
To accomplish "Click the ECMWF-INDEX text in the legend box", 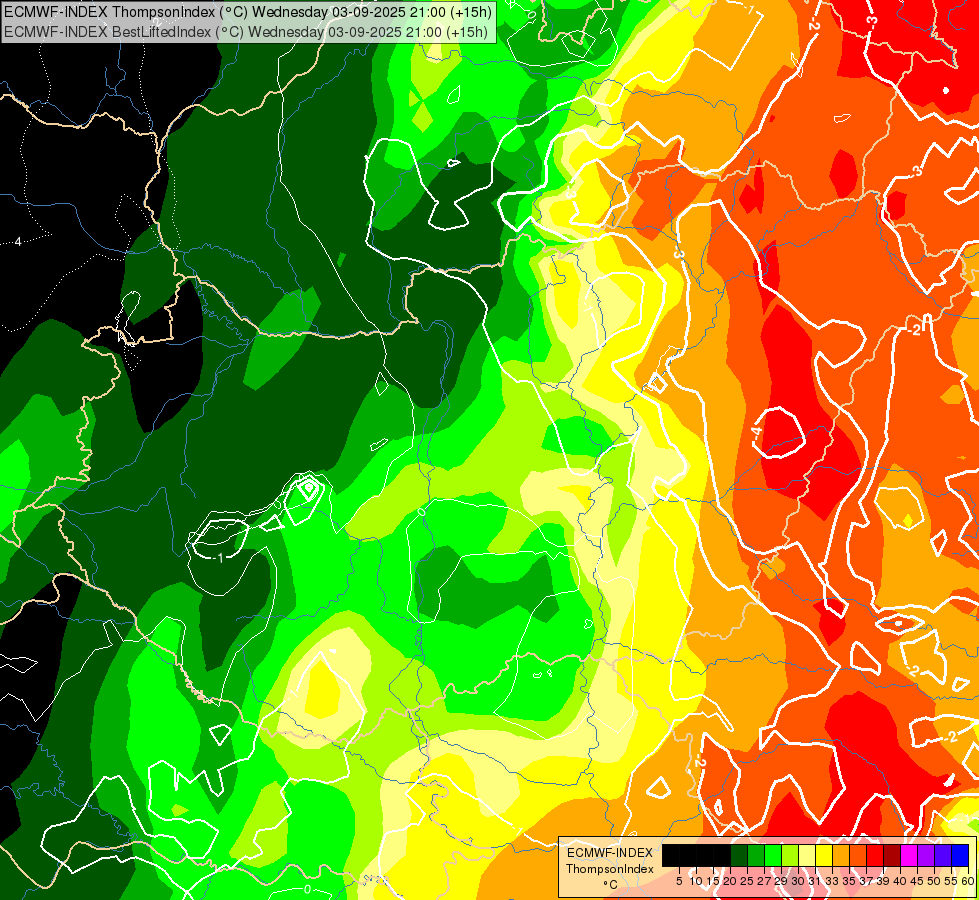I will [609, 853].
